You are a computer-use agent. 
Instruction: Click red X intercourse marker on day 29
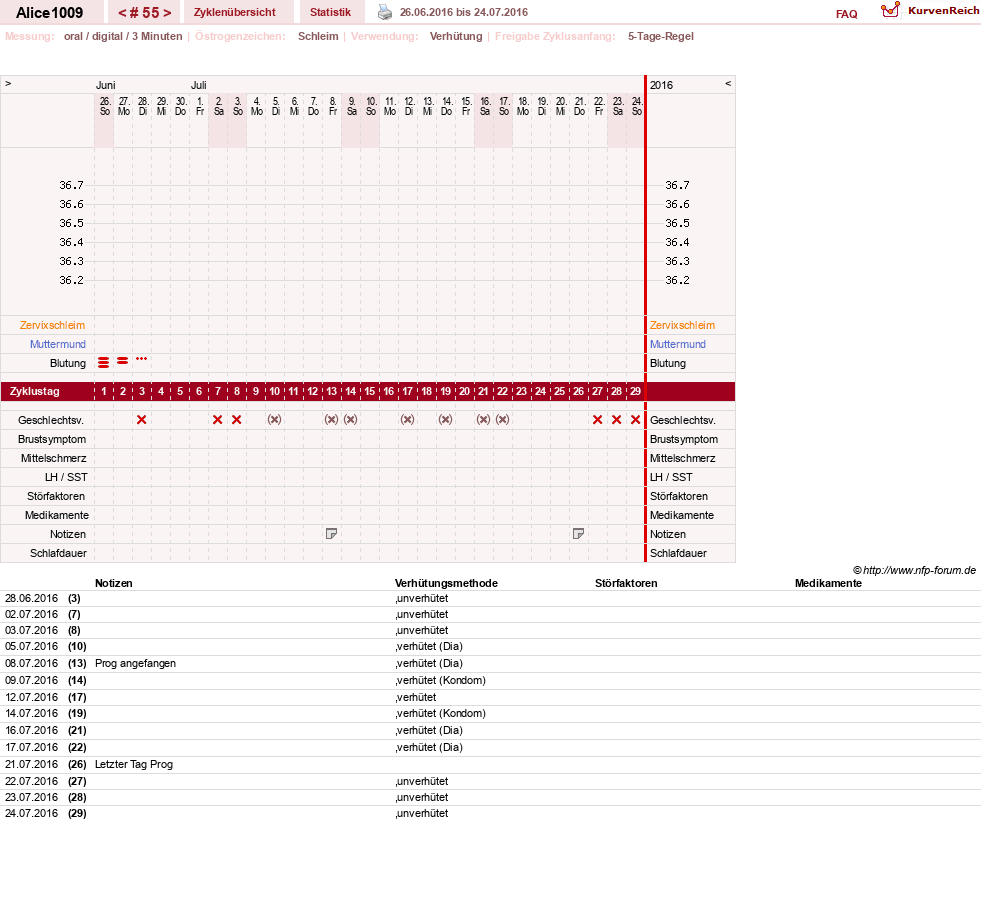(636, 420)
